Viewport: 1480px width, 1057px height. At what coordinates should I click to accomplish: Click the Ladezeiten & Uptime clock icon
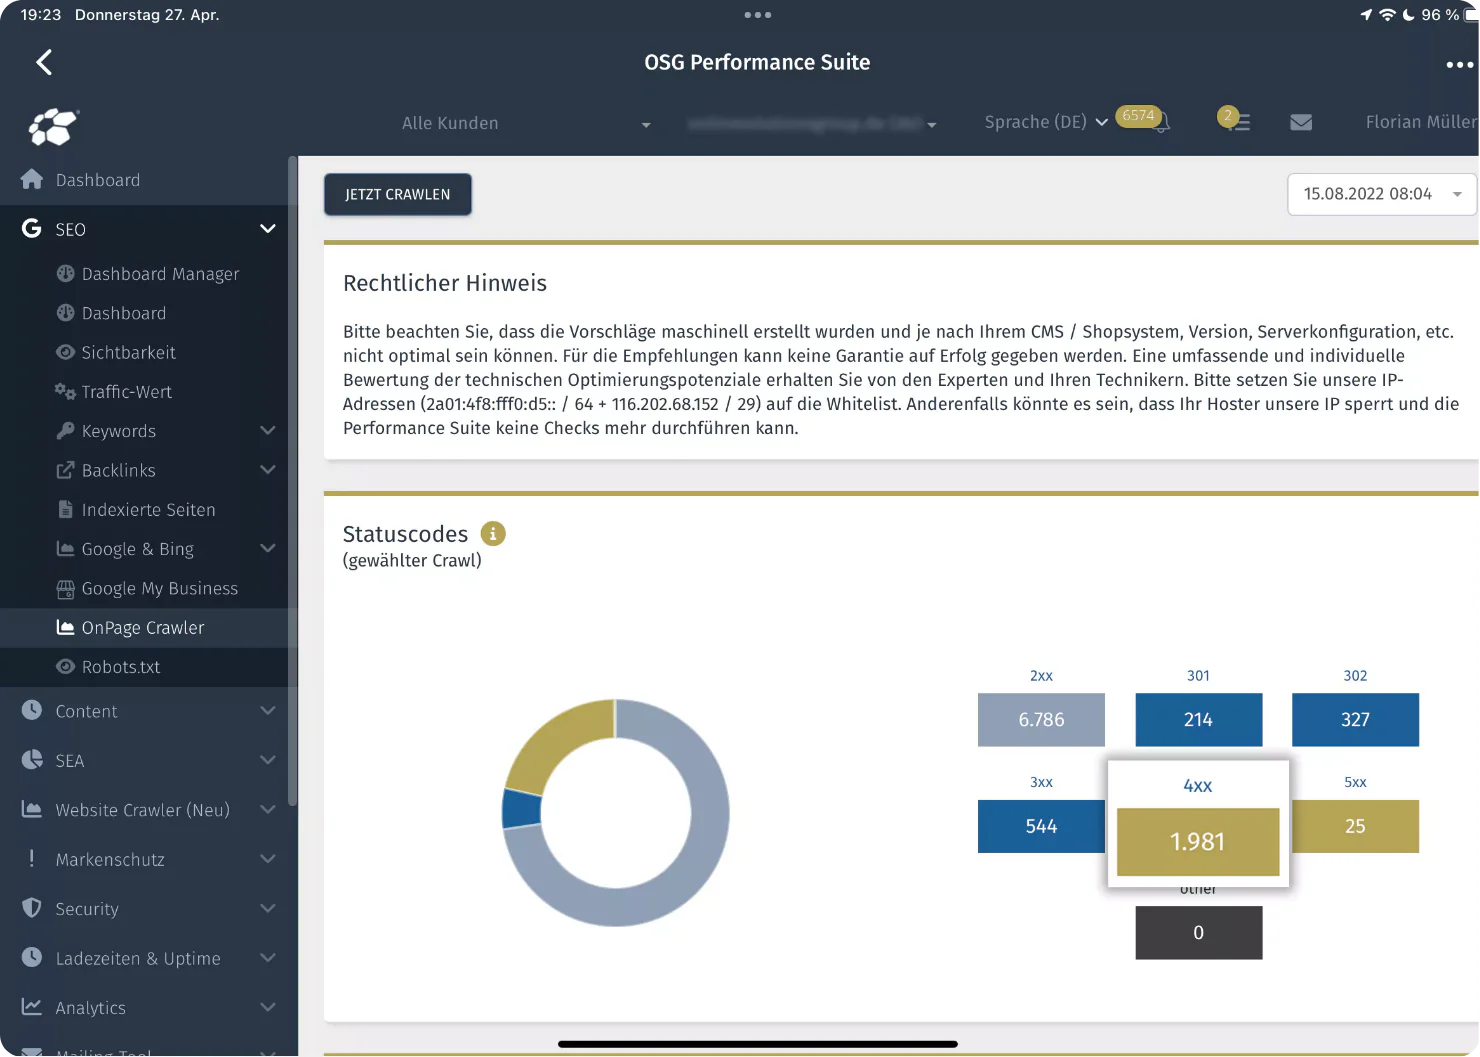click(32, 957)
